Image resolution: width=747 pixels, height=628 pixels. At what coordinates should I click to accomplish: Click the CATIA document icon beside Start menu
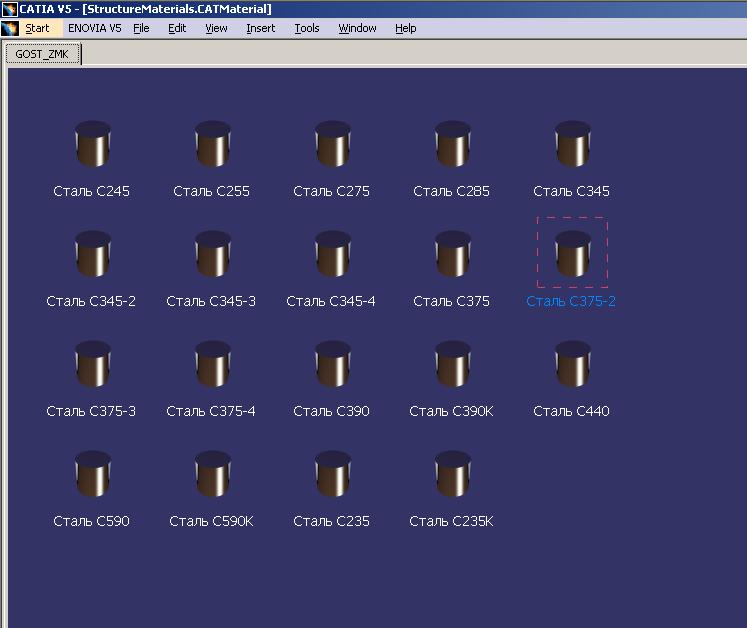pyautogui.click(x=10, y=29)
